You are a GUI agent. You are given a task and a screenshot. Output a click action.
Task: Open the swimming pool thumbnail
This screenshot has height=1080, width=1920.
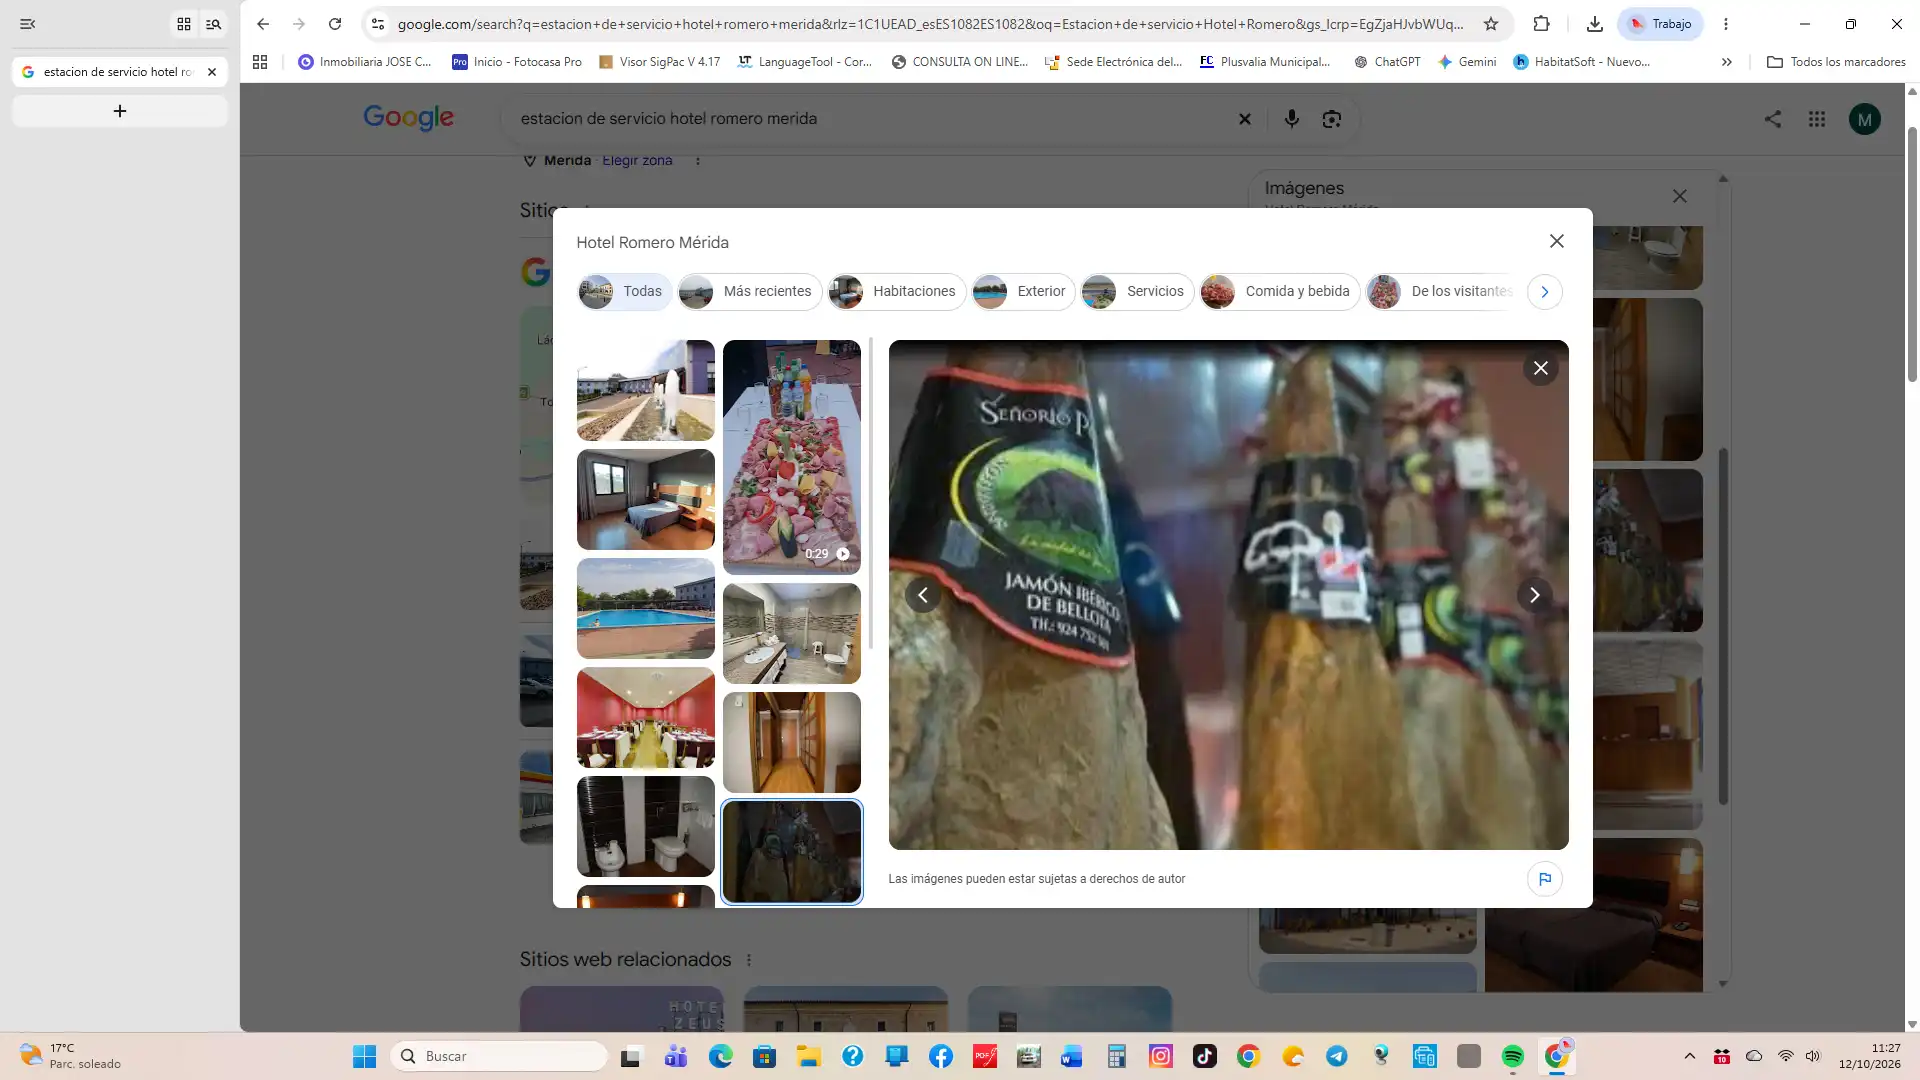645,608
